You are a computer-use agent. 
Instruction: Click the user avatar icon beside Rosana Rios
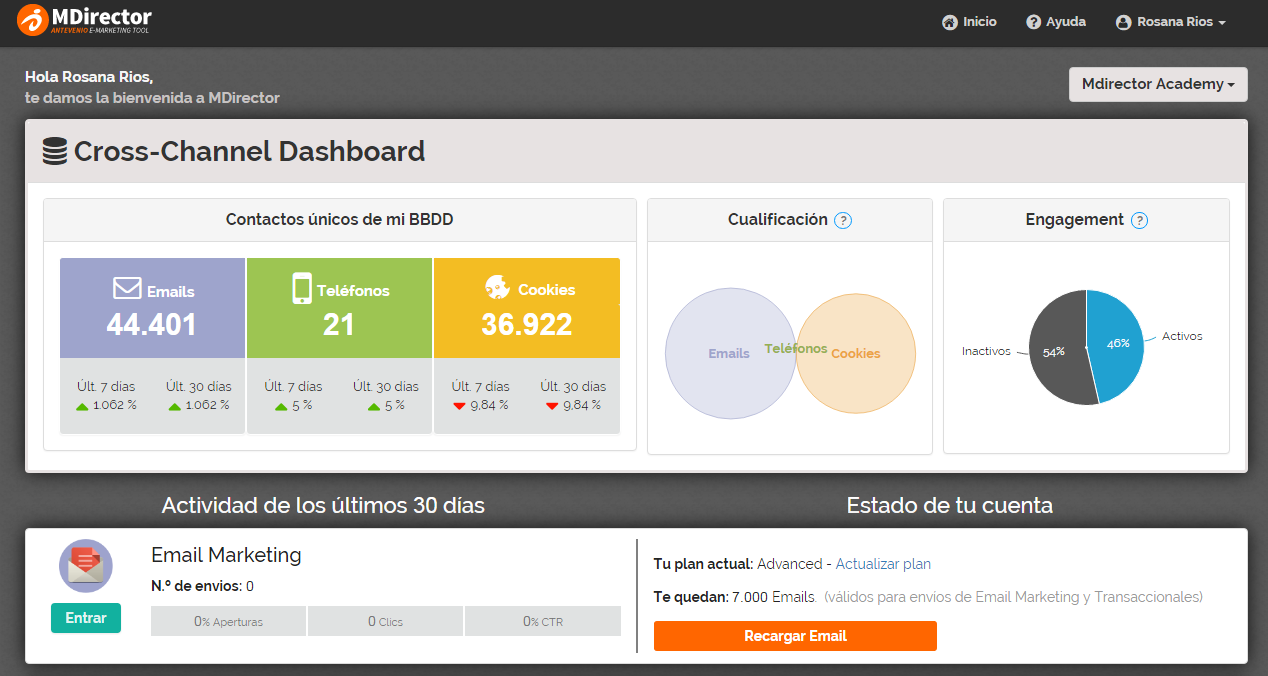click(x=1123, y=22)
